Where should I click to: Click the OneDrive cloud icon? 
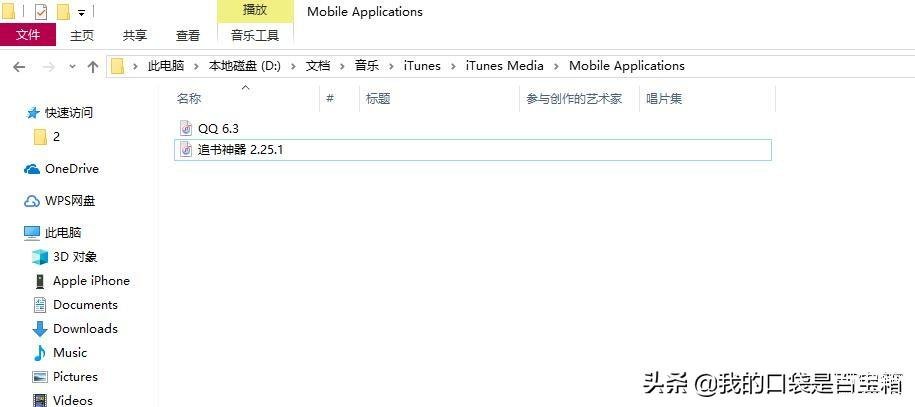pos(32,169)
